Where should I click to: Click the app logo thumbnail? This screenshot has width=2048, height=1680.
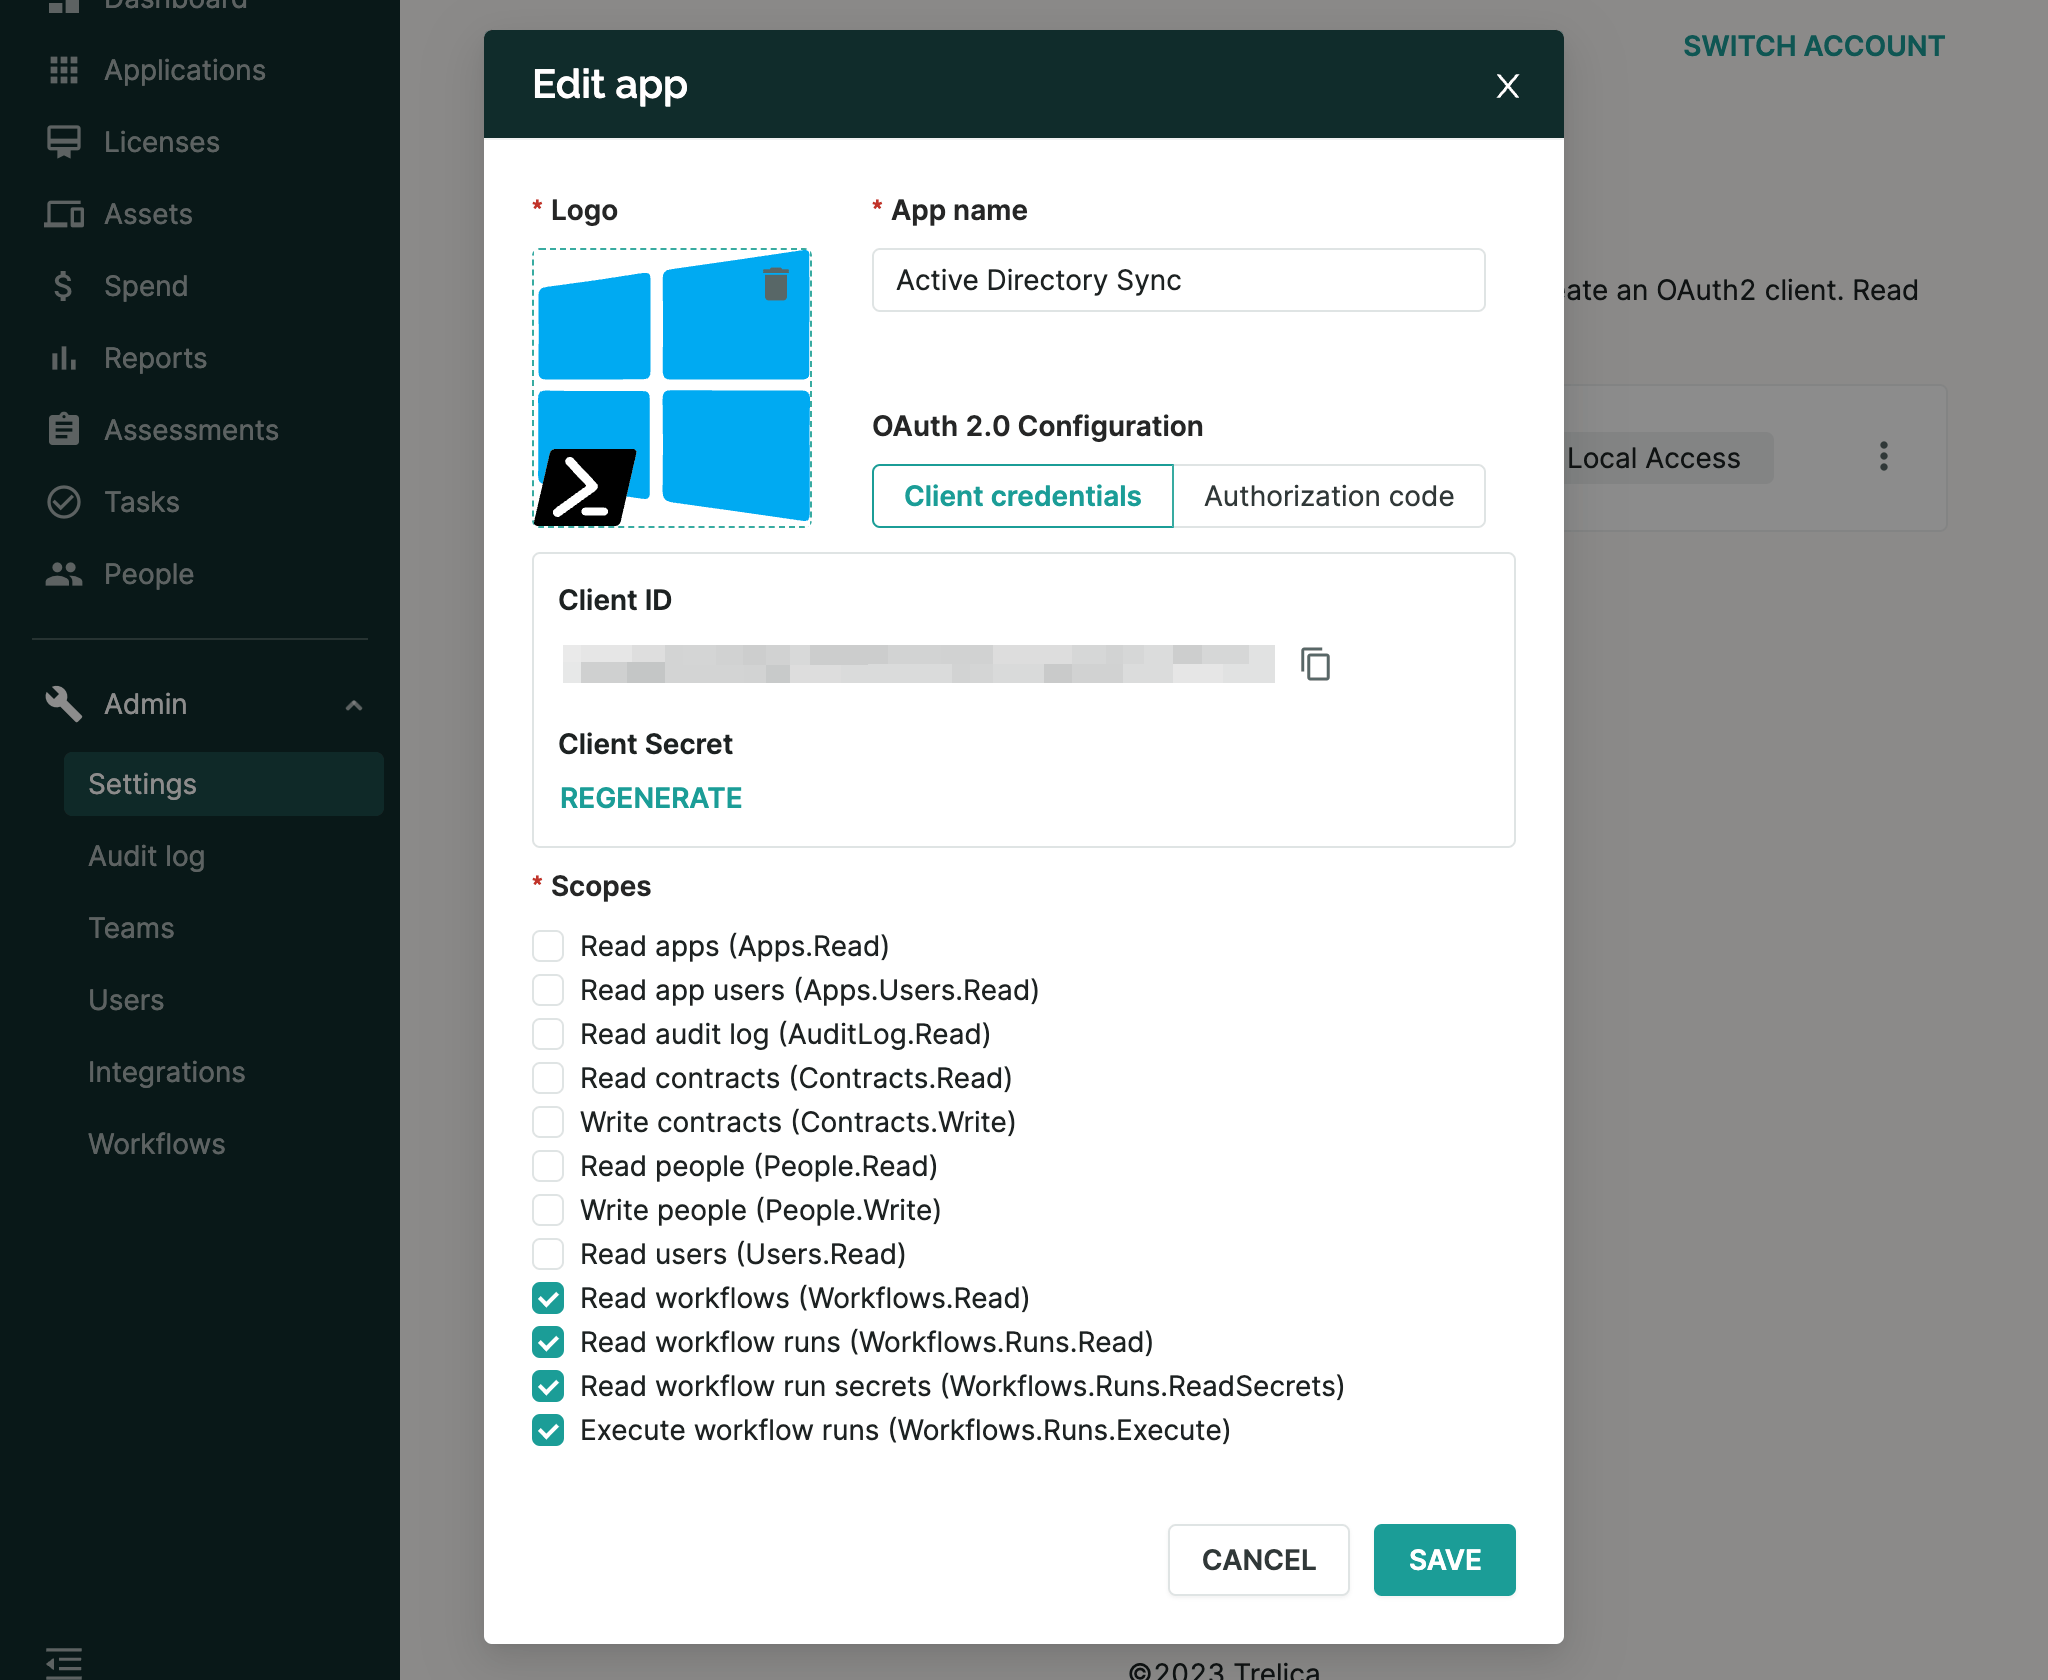pos(672,388)
